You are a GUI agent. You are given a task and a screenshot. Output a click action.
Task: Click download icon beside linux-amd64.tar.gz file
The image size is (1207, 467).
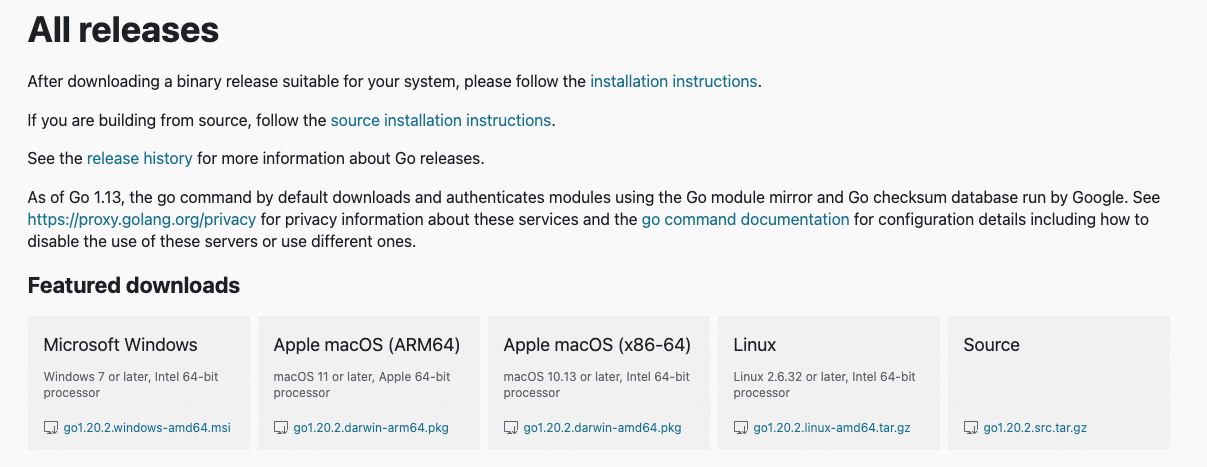[x=741, y=428]
